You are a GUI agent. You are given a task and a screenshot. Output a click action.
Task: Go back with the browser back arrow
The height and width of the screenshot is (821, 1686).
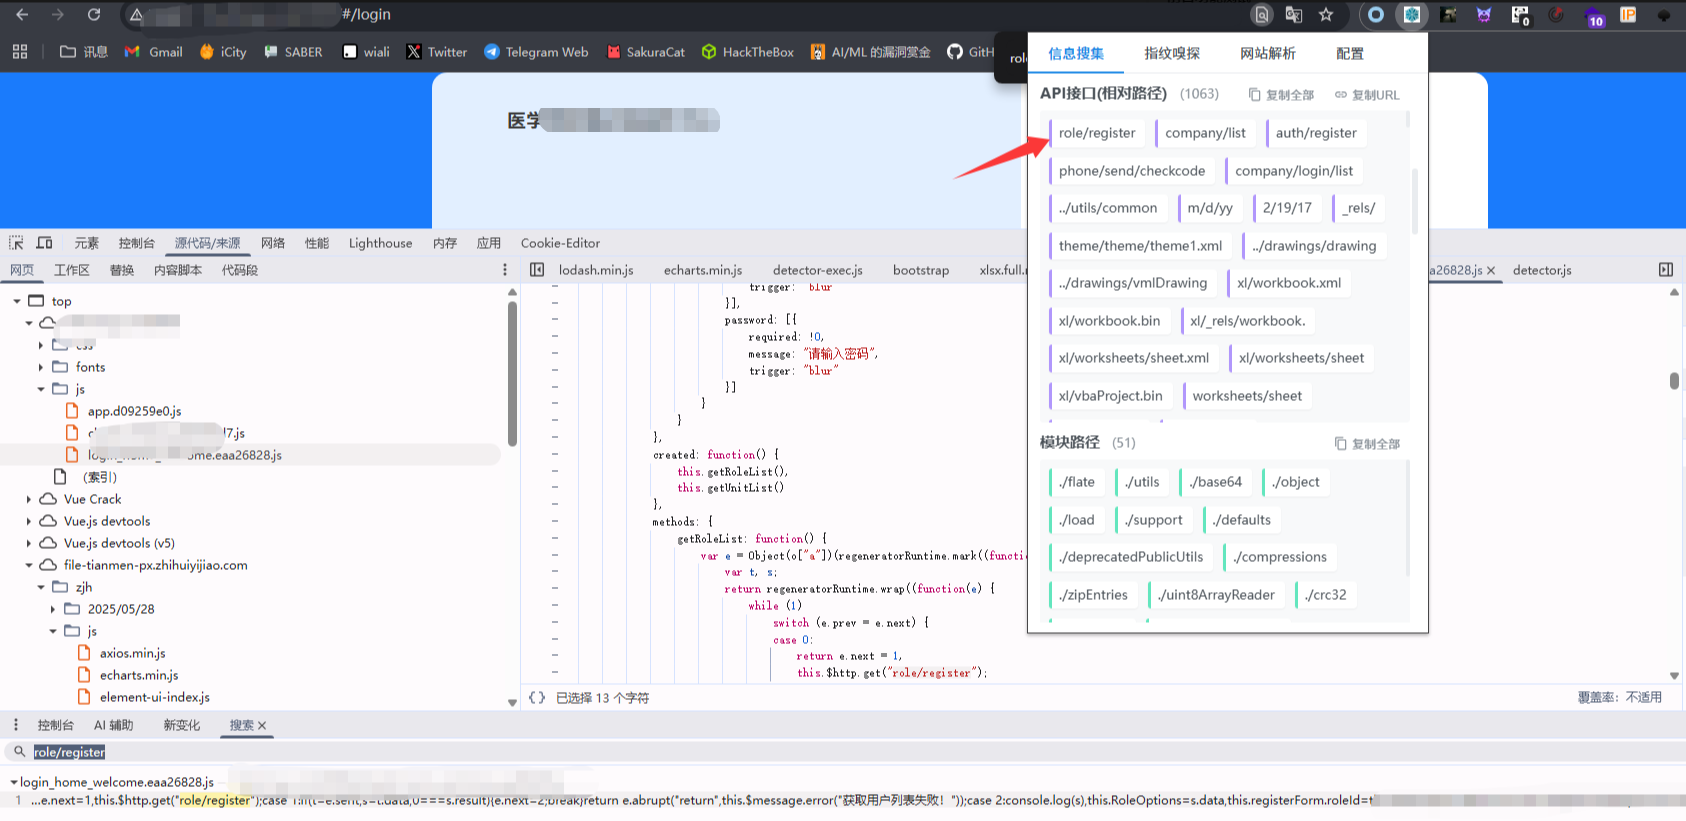click(22, 15)
